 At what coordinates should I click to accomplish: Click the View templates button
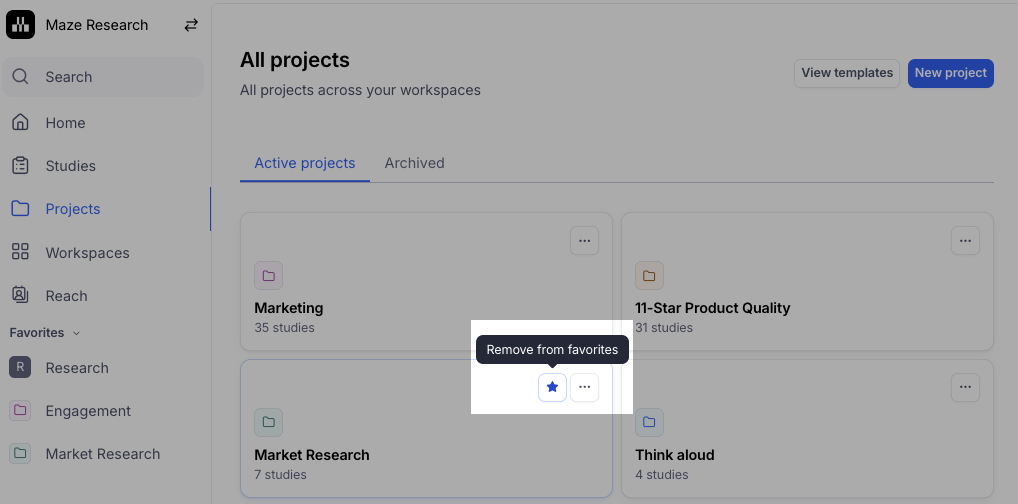coord(847,73)
